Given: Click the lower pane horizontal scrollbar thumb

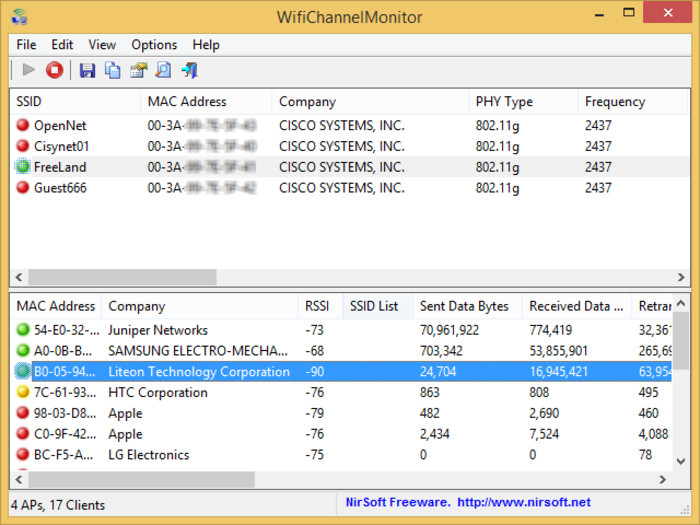Looking at the screenshot, I should click(142, 479).
